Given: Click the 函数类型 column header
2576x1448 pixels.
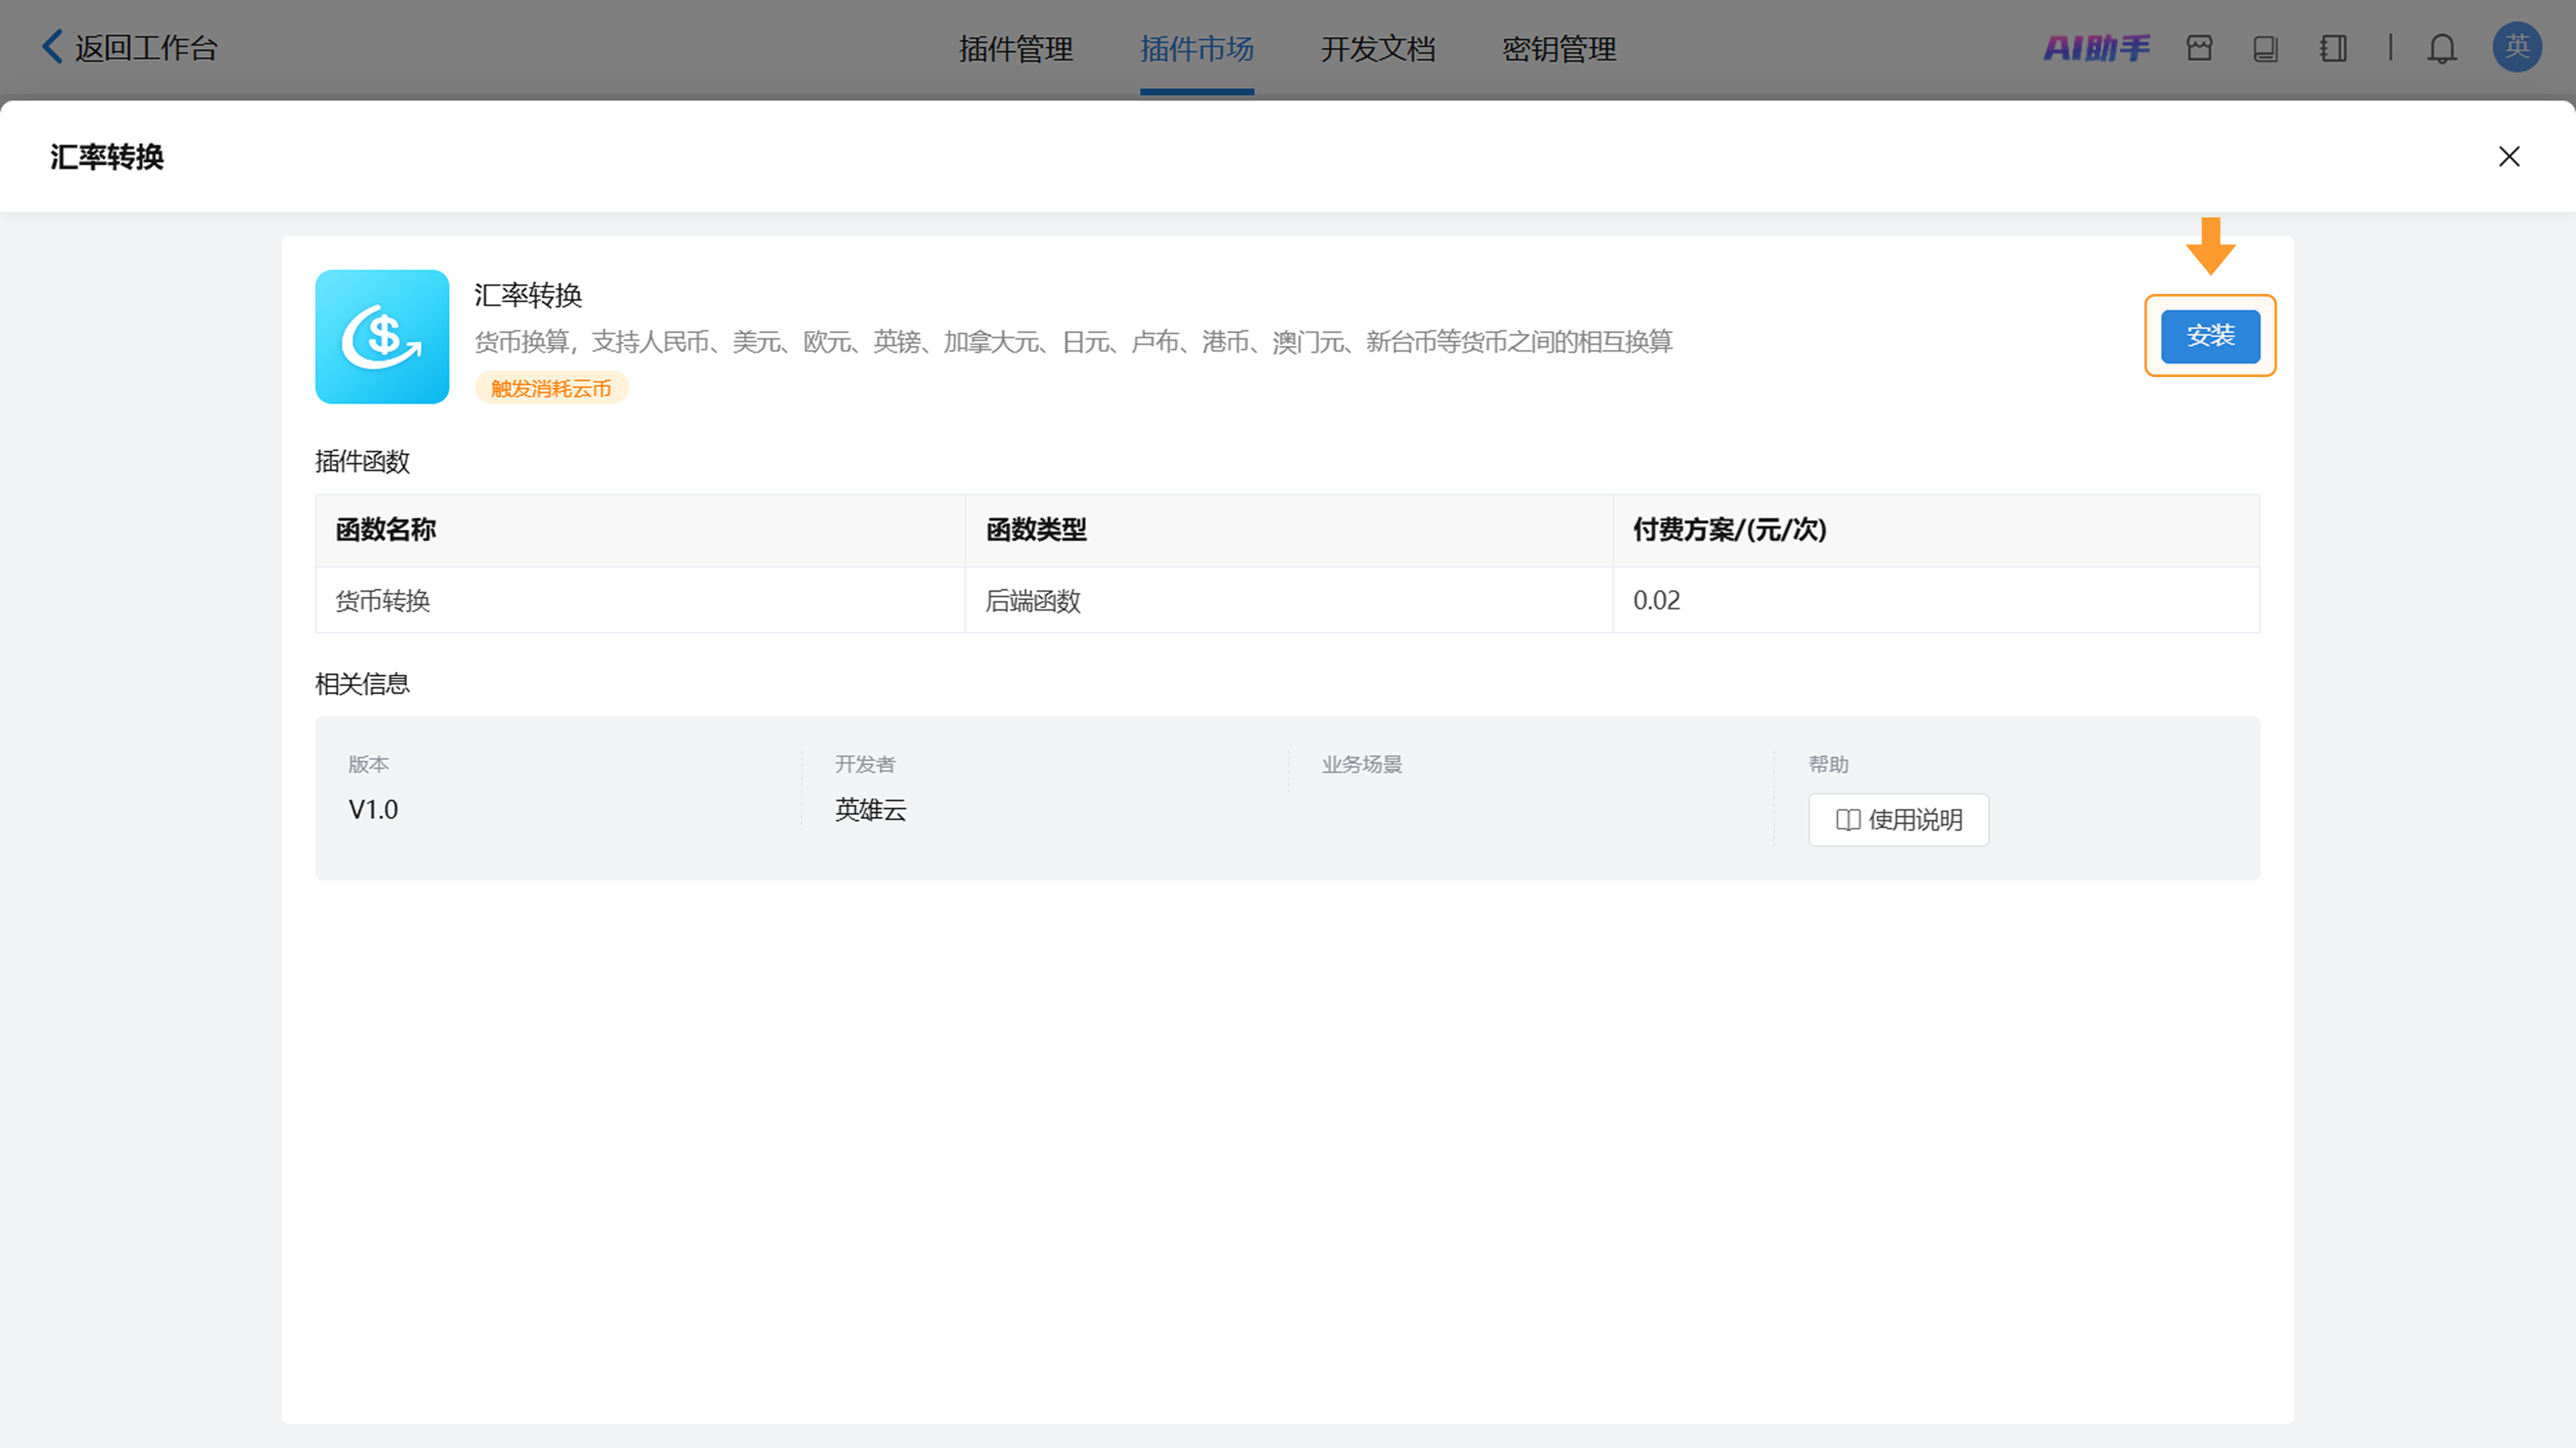Looking at the screenshot, I should point(1288,530).
